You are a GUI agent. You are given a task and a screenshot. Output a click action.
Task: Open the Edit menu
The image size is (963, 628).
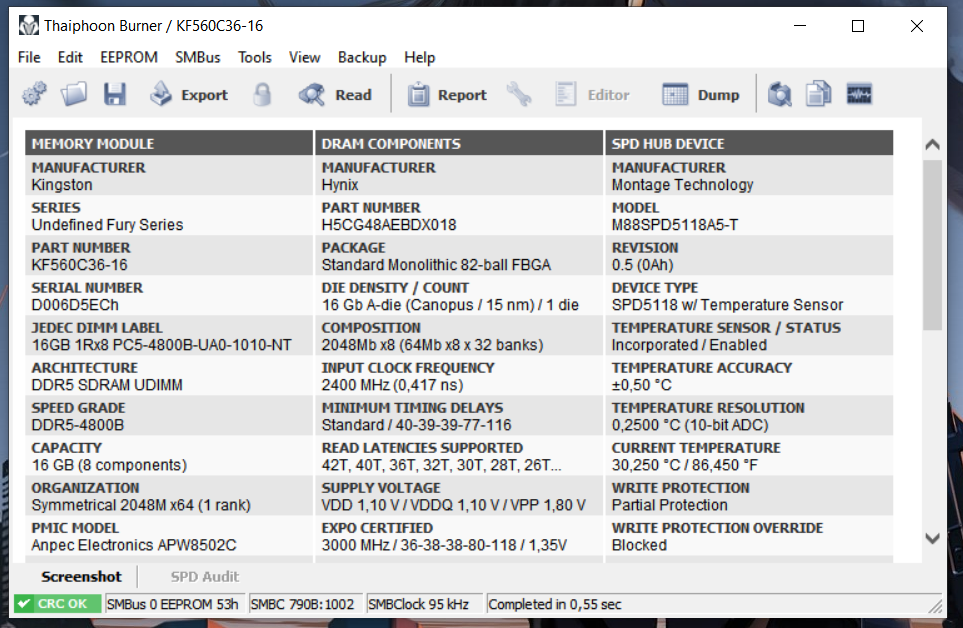[x=70, y=57]
